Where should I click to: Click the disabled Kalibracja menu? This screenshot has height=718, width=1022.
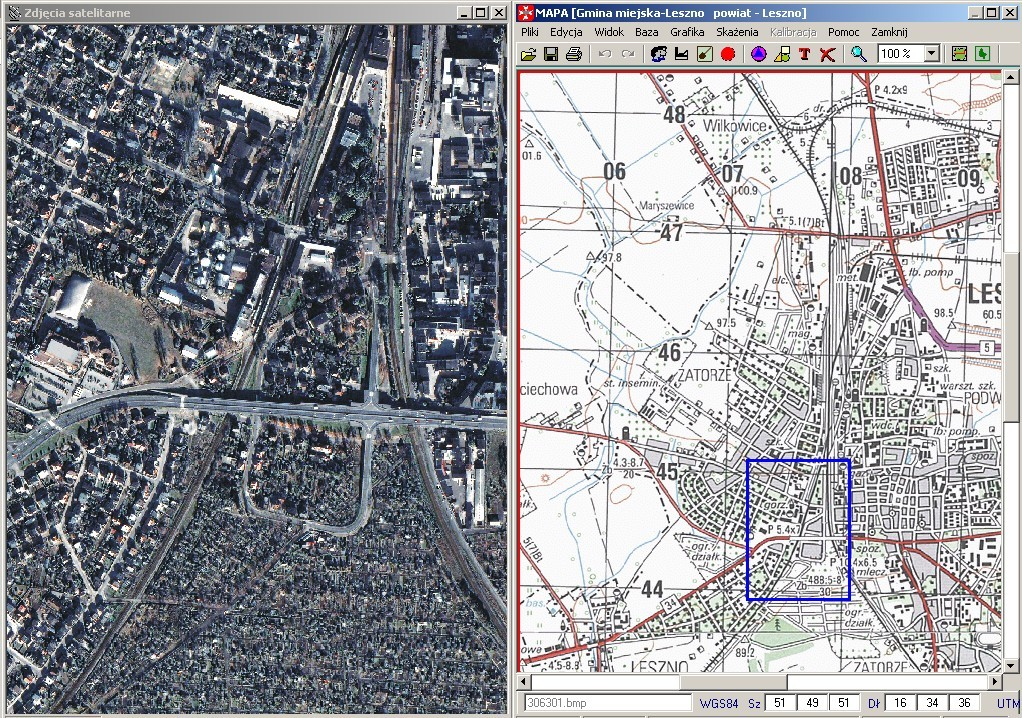click(793, 32)
